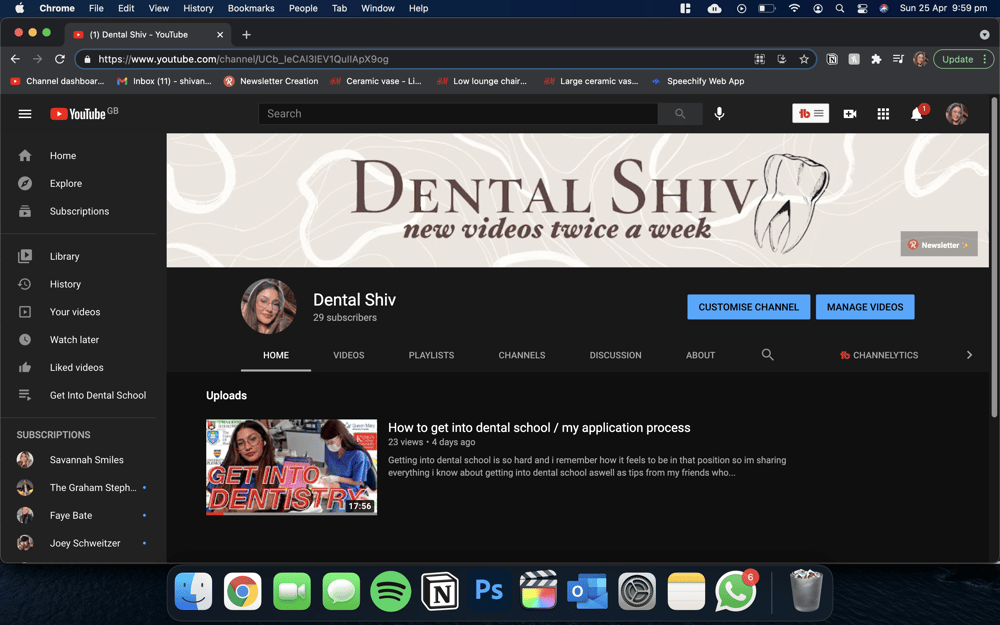
Task: Open the History menu in menu bar
Action: coord(198,8)
